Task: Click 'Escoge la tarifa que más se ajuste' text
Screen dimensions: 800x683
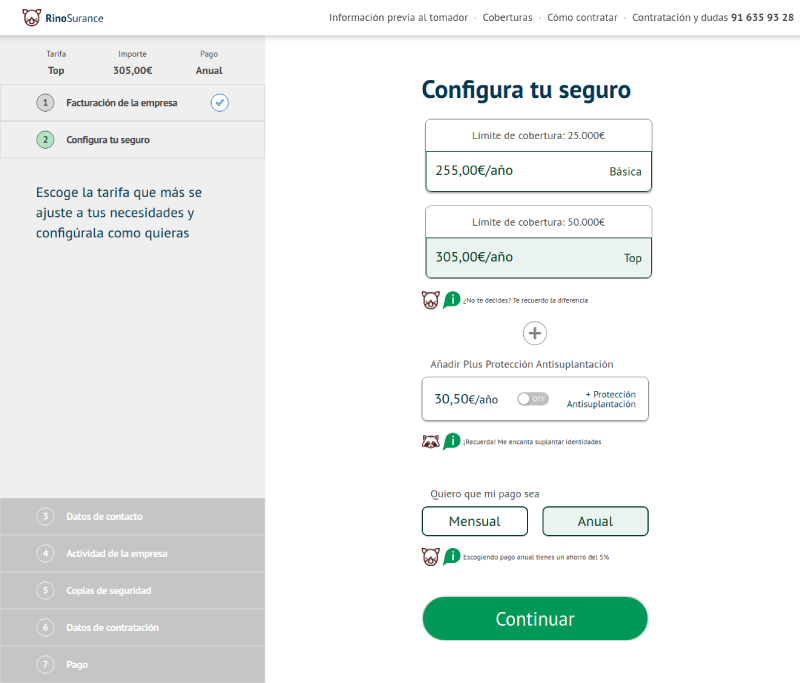Action: [x=119, y=213]
